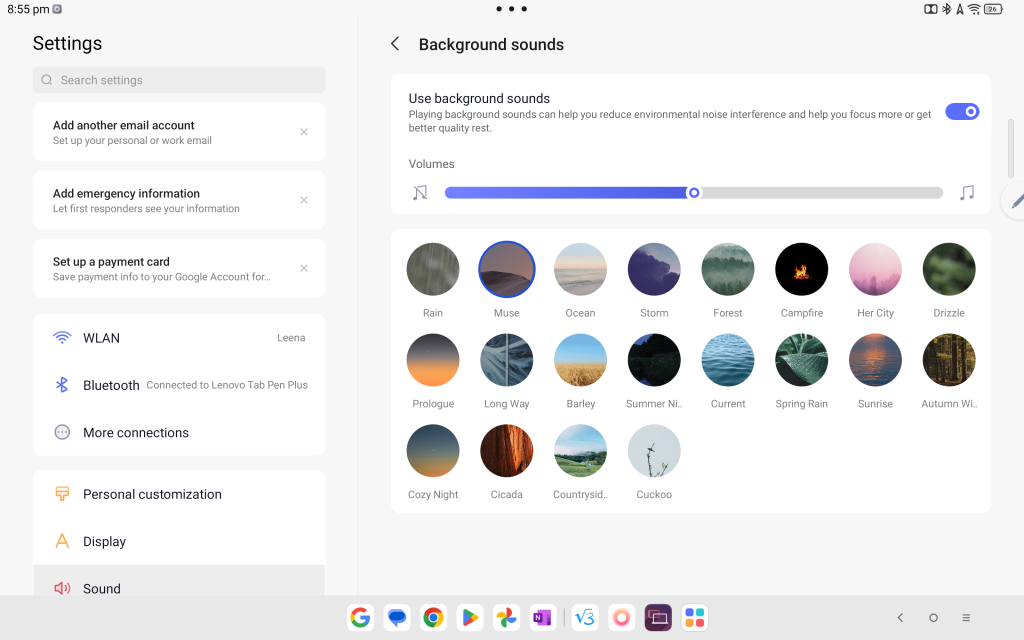Tap the music note icon for max volume

coord(966,192)
